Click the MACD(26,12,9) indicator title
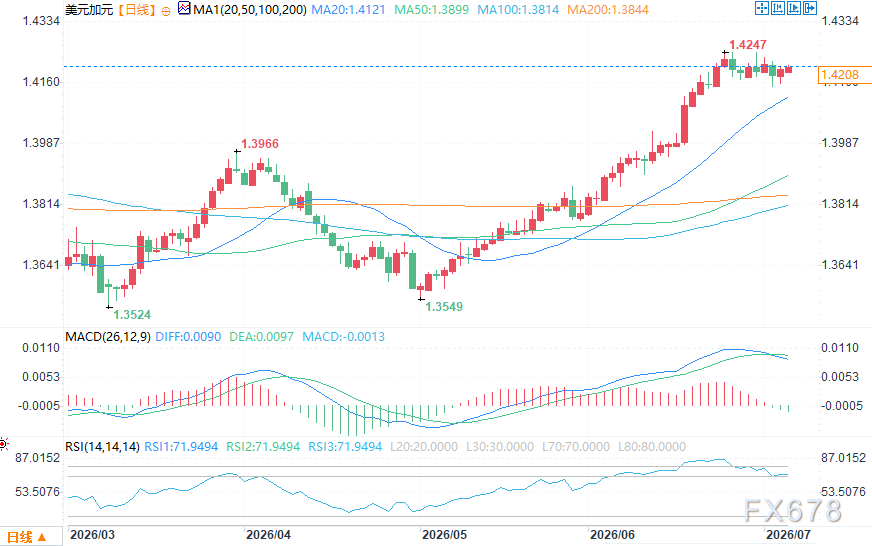This screenshot has width=872, height=546. click(108, 336)
